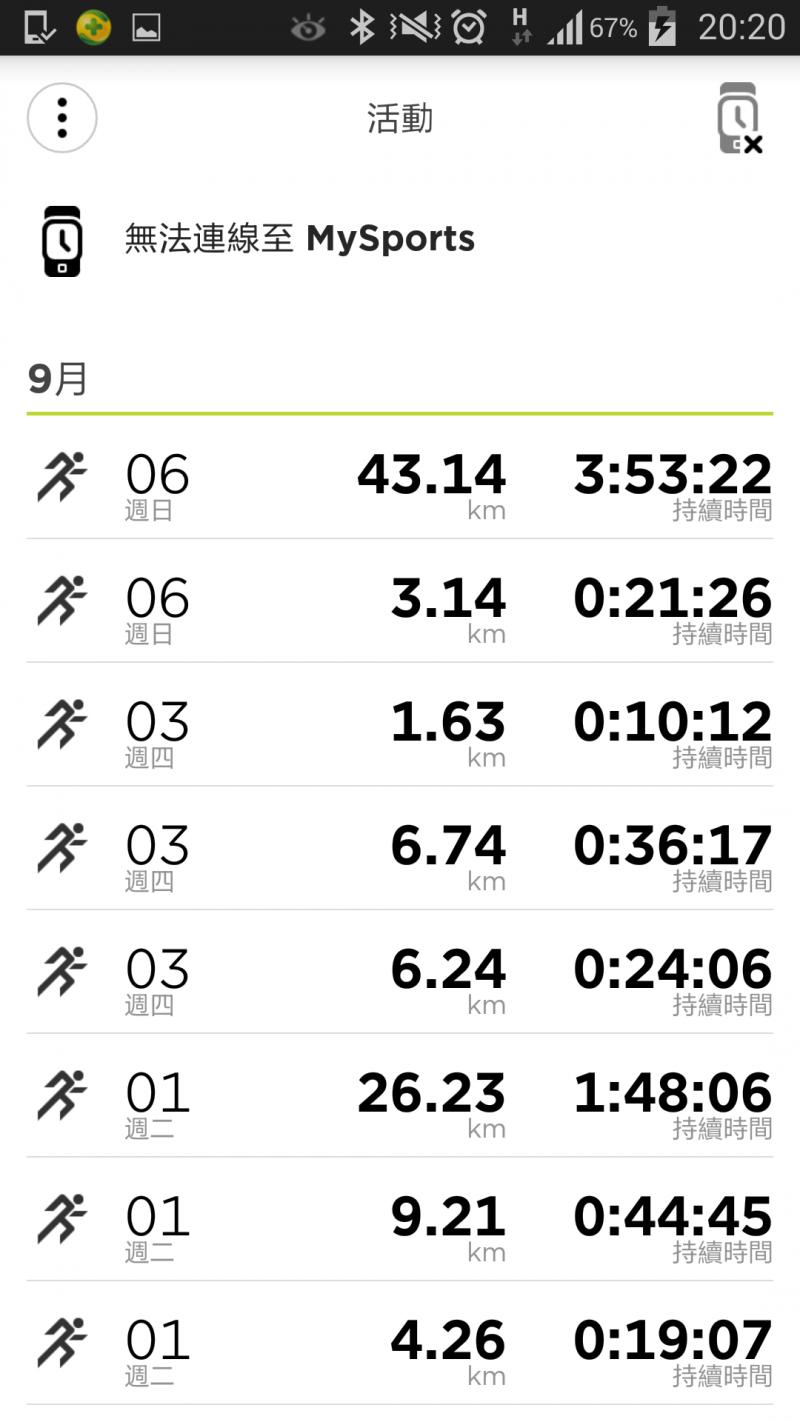
Task: Tap the 無法連線至 MySports message
Action: tap(300, 240)
